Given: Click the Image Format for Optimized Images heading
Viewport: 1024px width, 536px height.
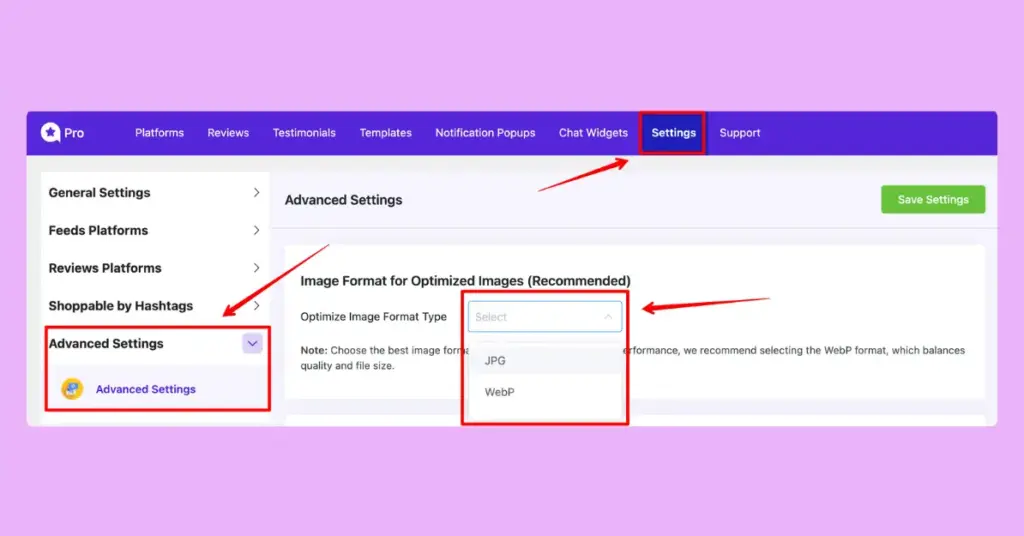Looking at the screenshot, I should tap(465, 281).
